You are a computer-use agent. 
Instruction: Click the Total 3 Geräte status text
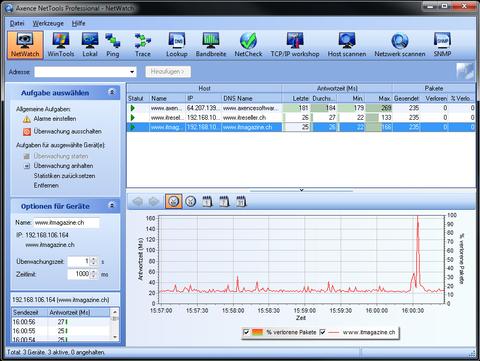click(56, 352)
